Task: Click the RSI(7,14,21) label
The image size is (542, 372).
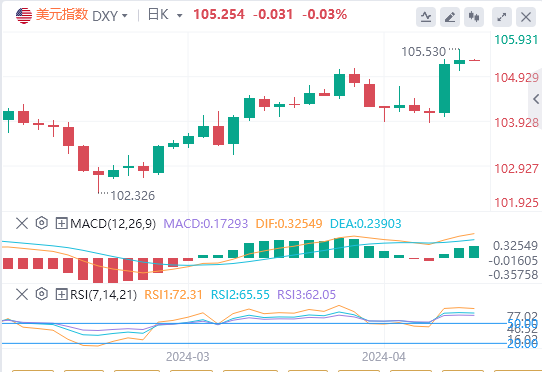Action: 103,295
